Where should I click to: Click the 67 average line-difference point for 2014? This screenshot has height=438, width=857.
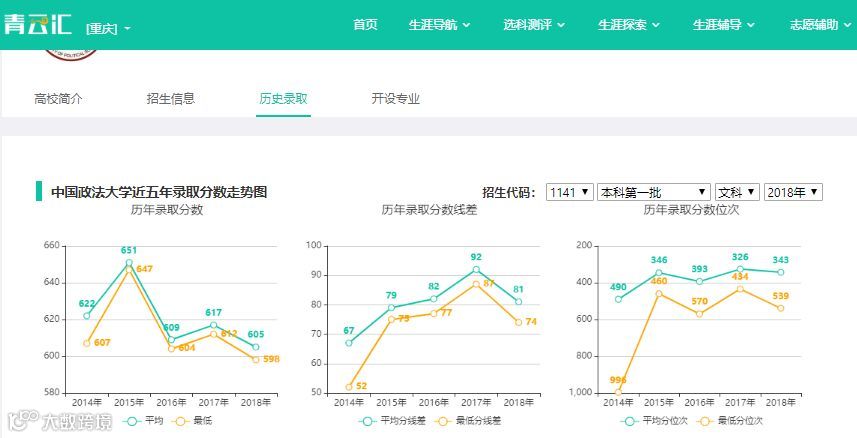pyautogui.click(x=349, y=343)
